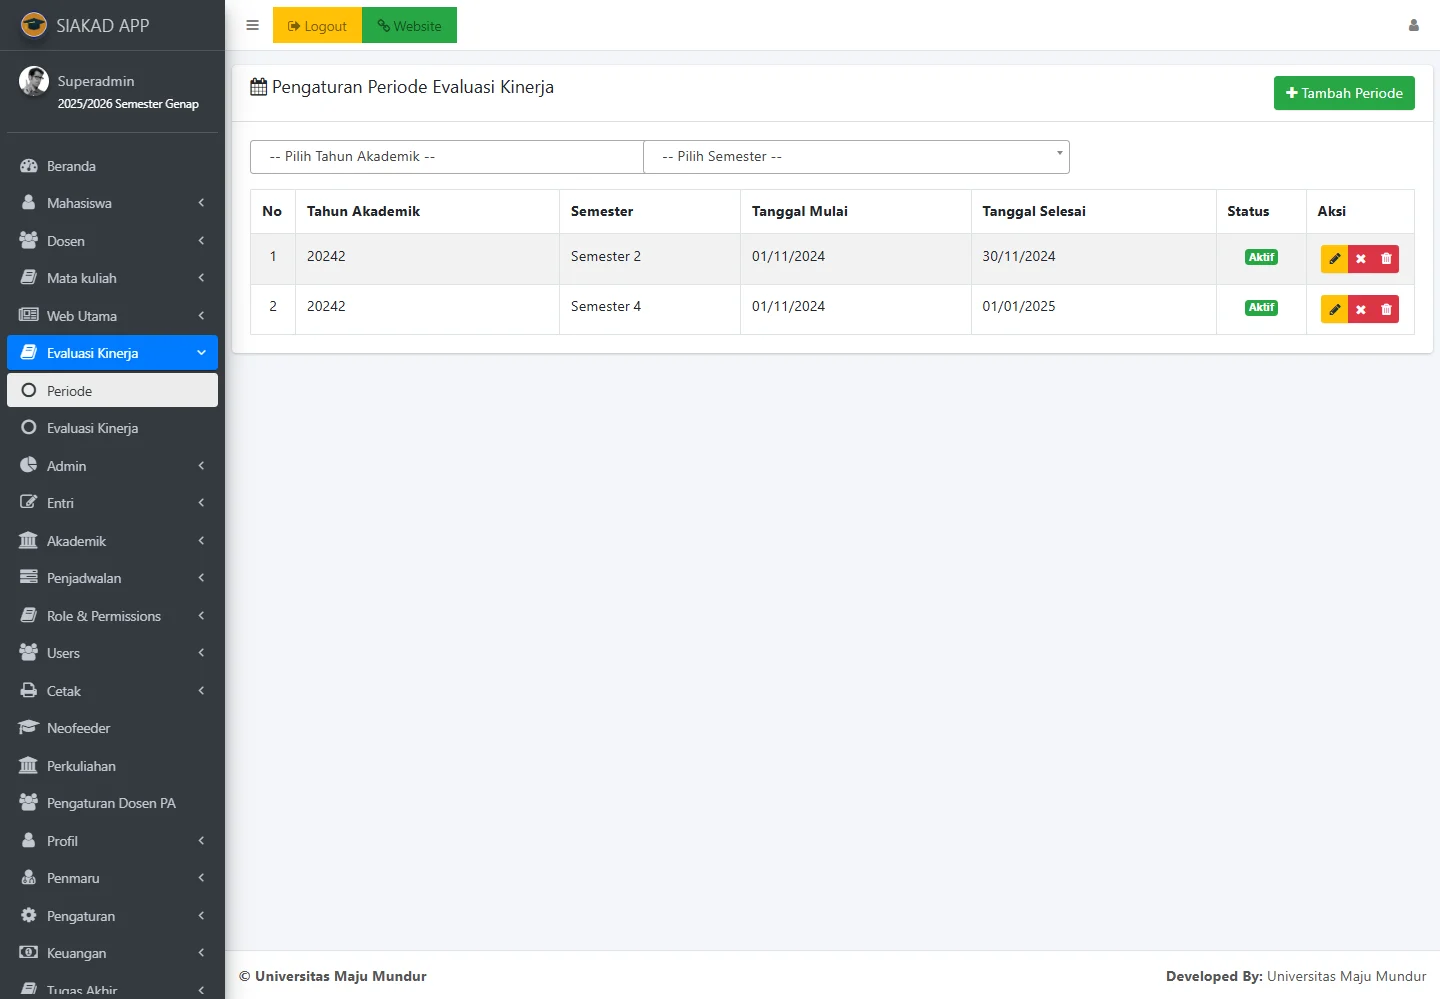
Task: Click the X icon for Semester 4 row
Action: point(1360,309)
